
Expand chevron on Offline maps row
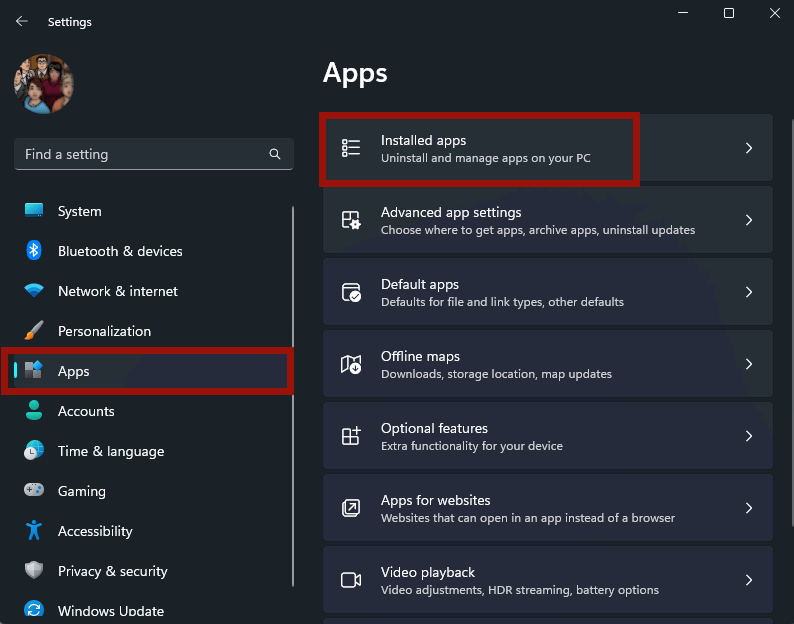[x=749, y=364]
